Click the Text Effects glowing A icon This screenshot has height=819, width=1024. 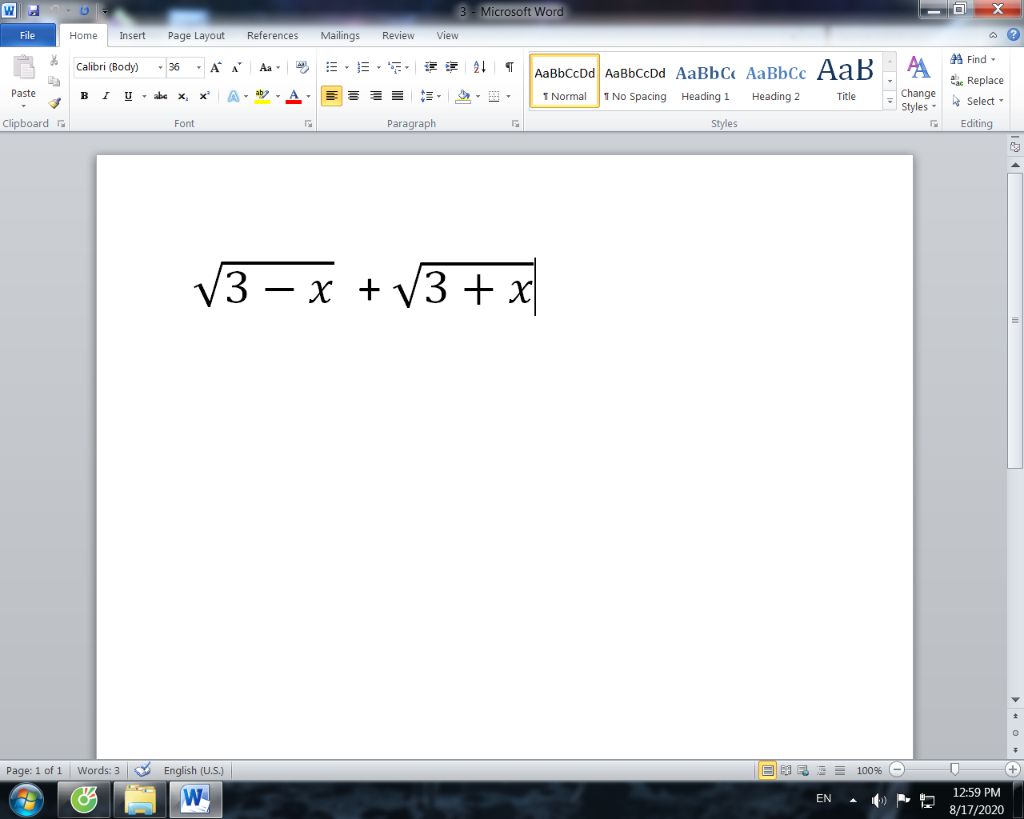tap(232, 96)
